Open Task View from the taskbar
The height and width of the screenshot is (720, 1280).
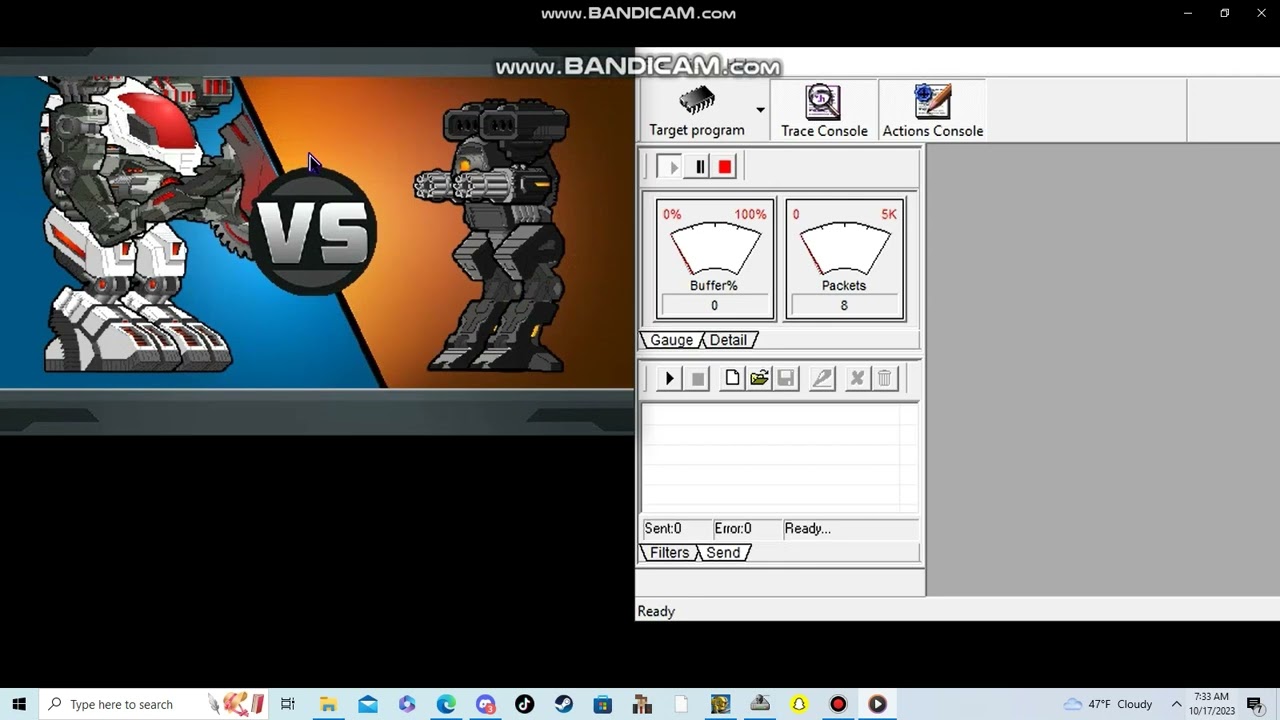[288, 704]
